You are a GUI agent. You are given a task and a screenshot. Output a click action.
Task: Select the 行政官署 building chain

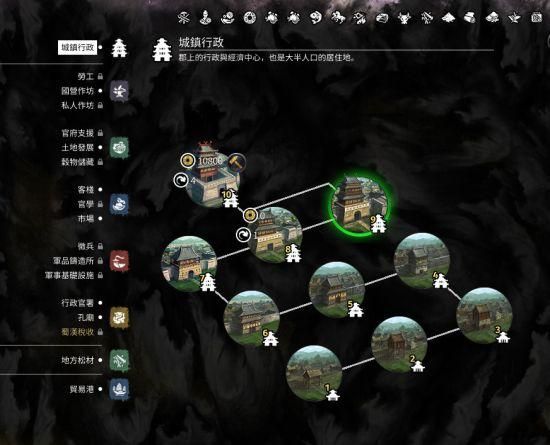coord(78,303)
